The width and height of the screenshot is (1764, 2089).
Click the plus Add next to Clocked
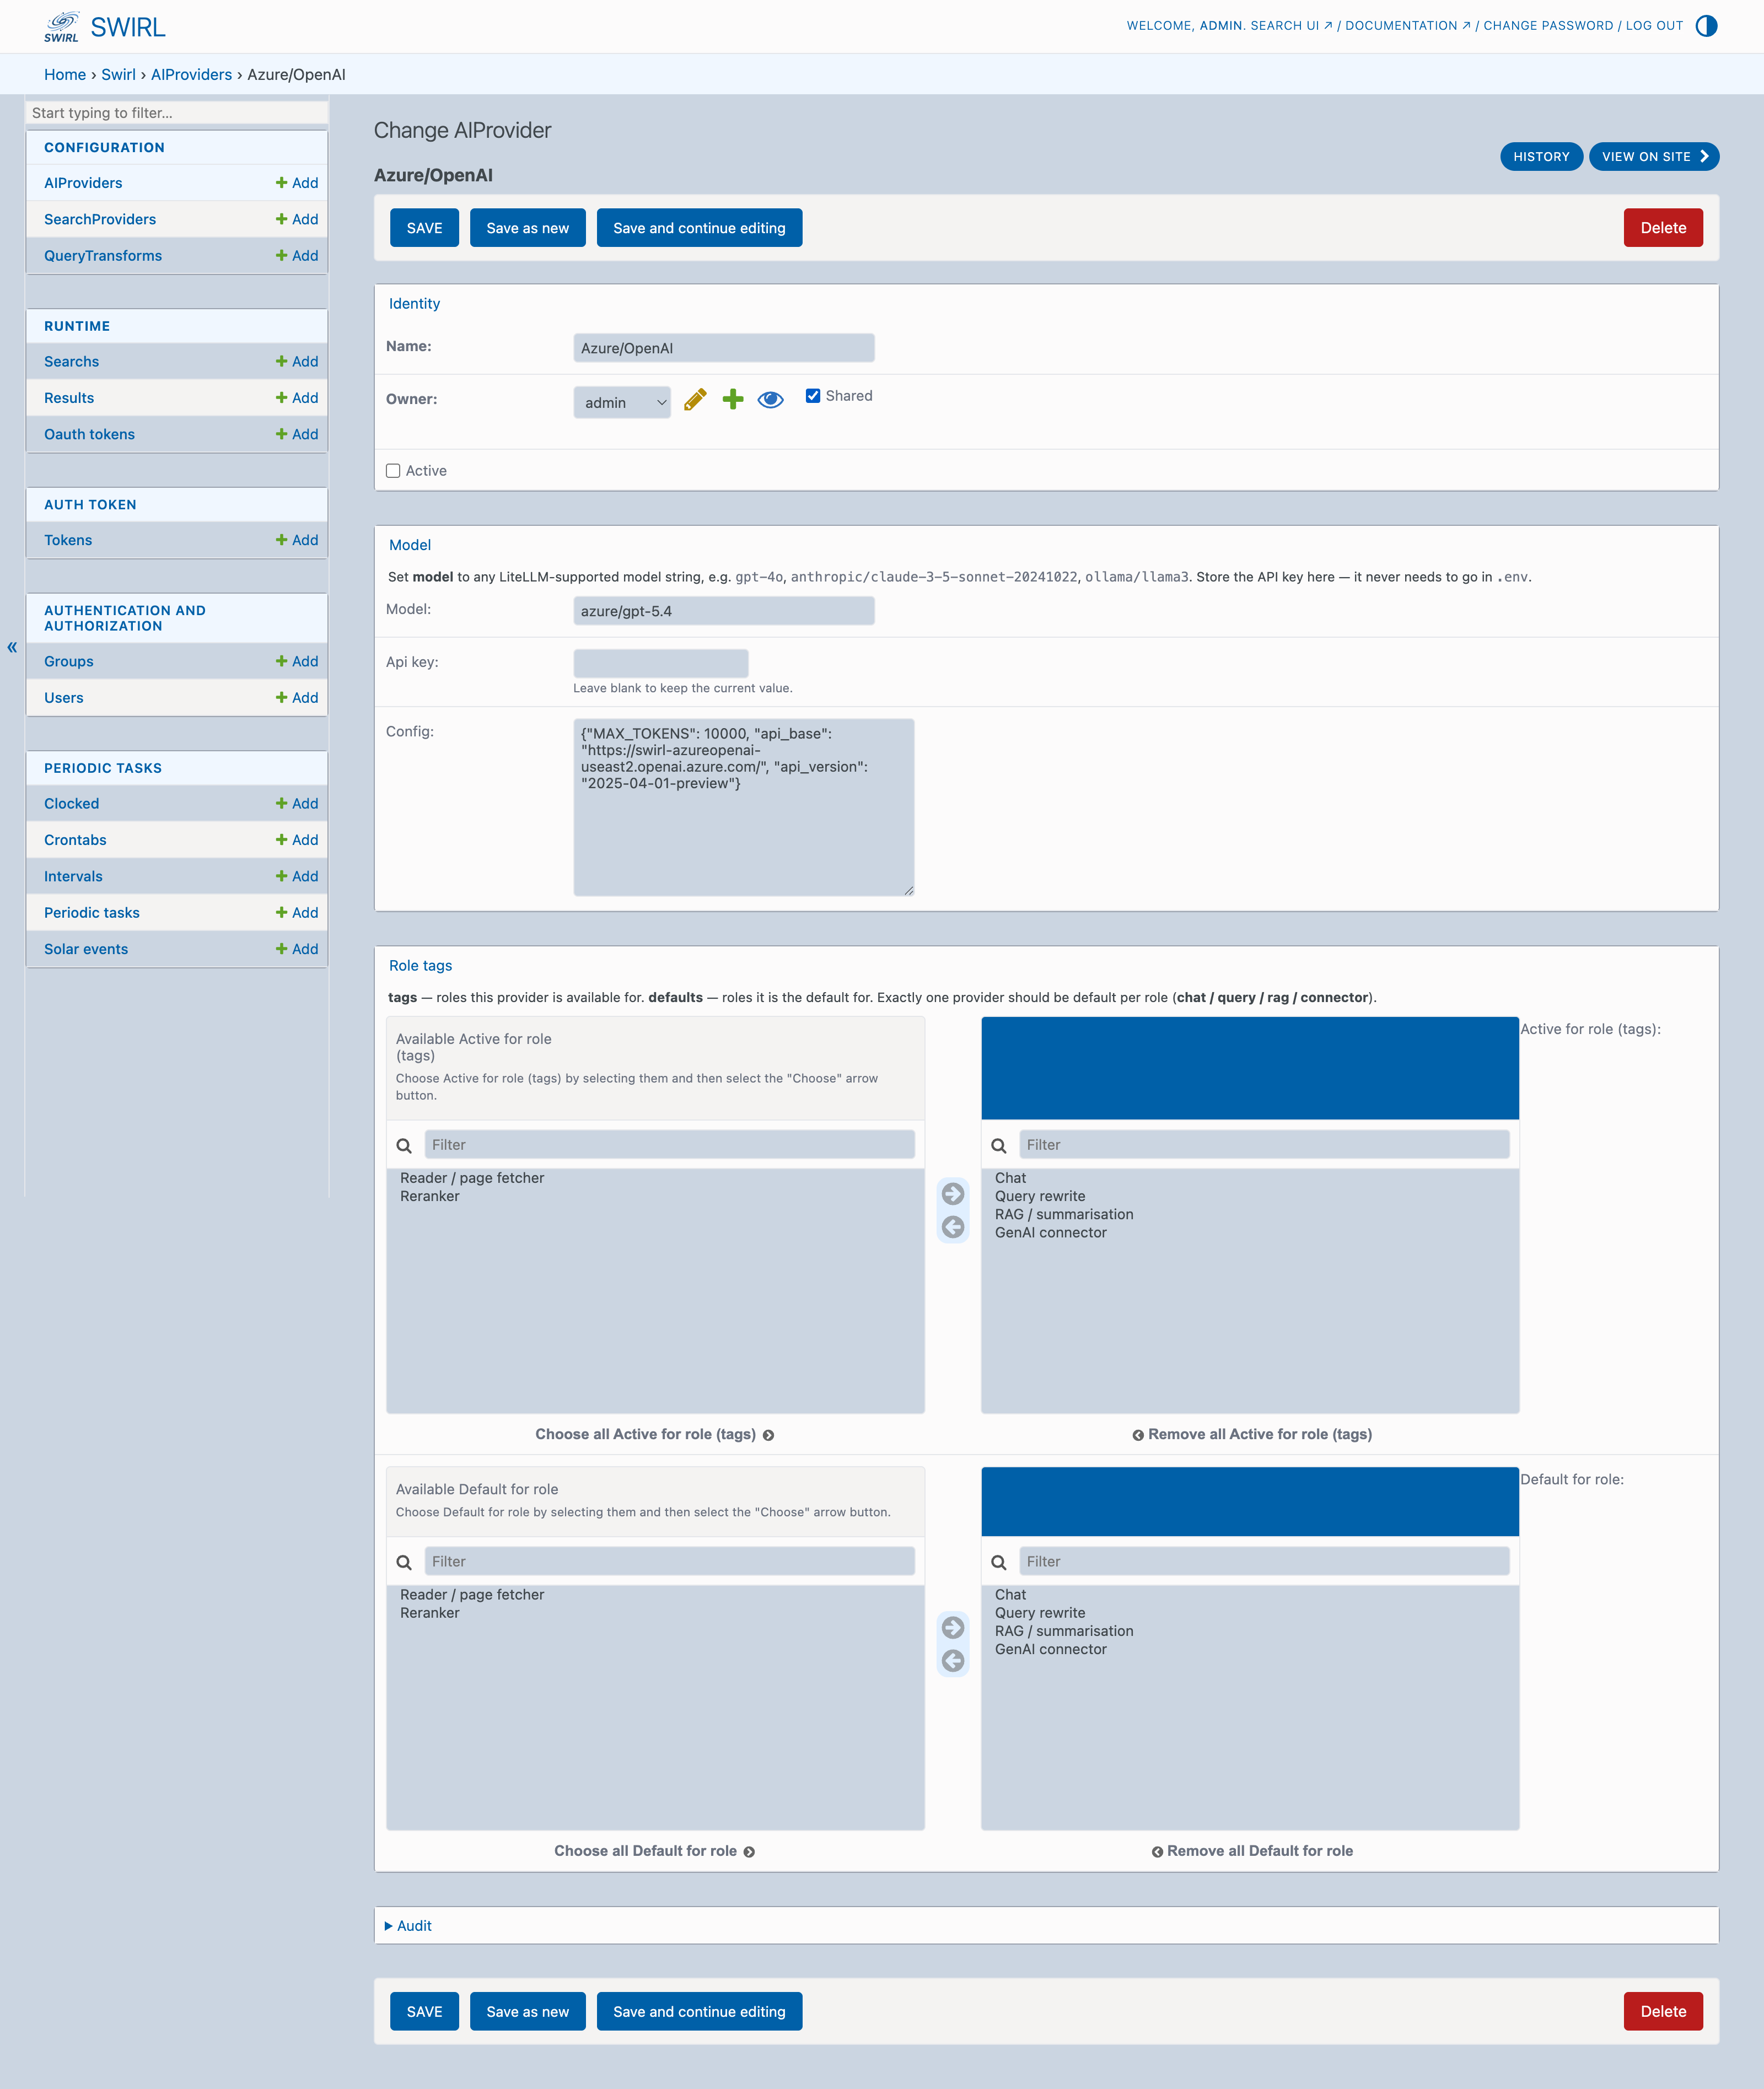[x=297, y=804]
